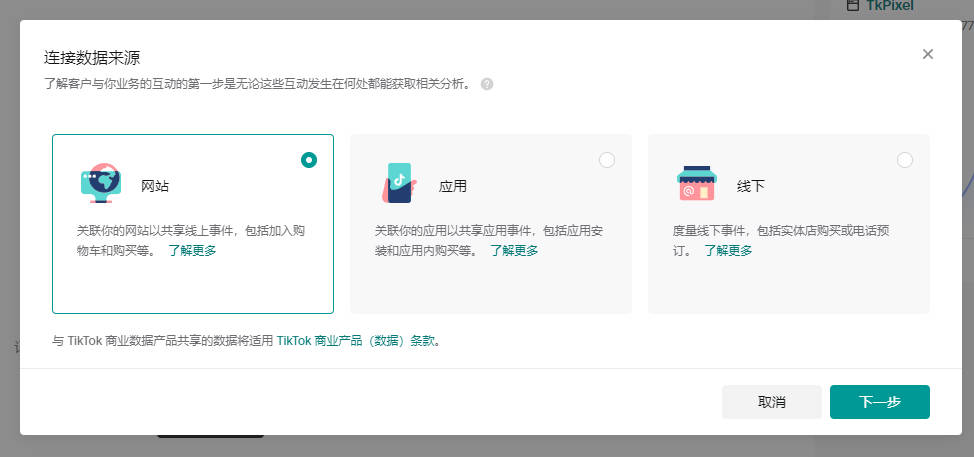Open 了解更多 link in 线下 card

point(728,250)
